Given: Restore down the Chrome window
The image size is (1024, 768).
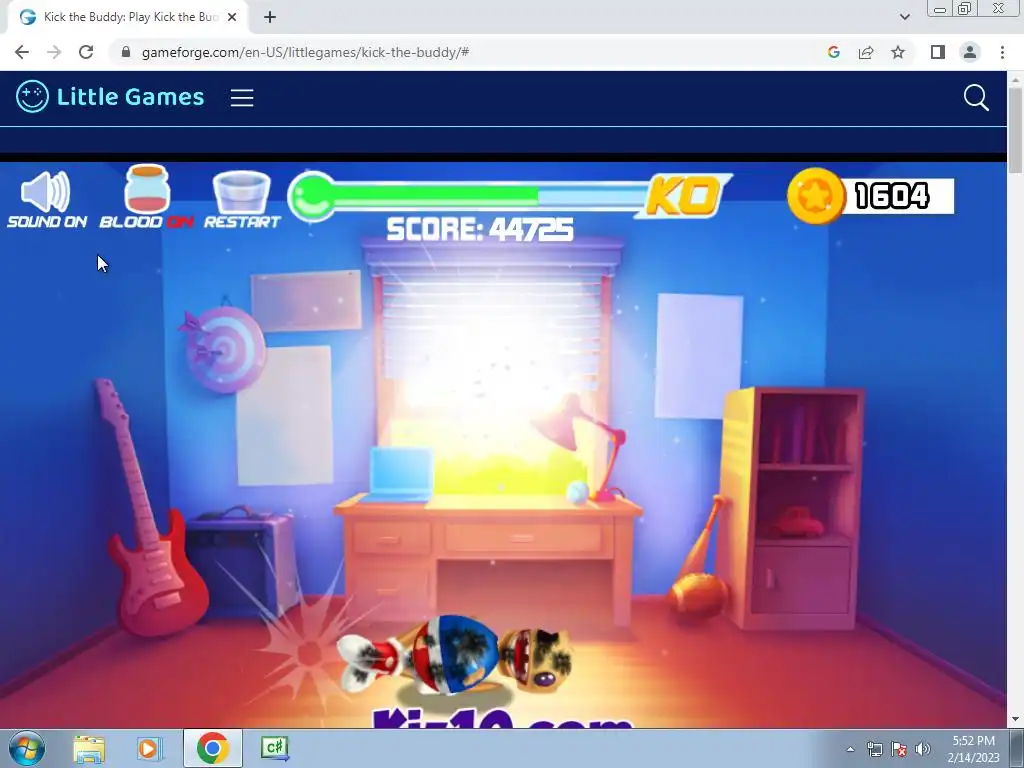Looking at the screenshot, I should point(964,8).
